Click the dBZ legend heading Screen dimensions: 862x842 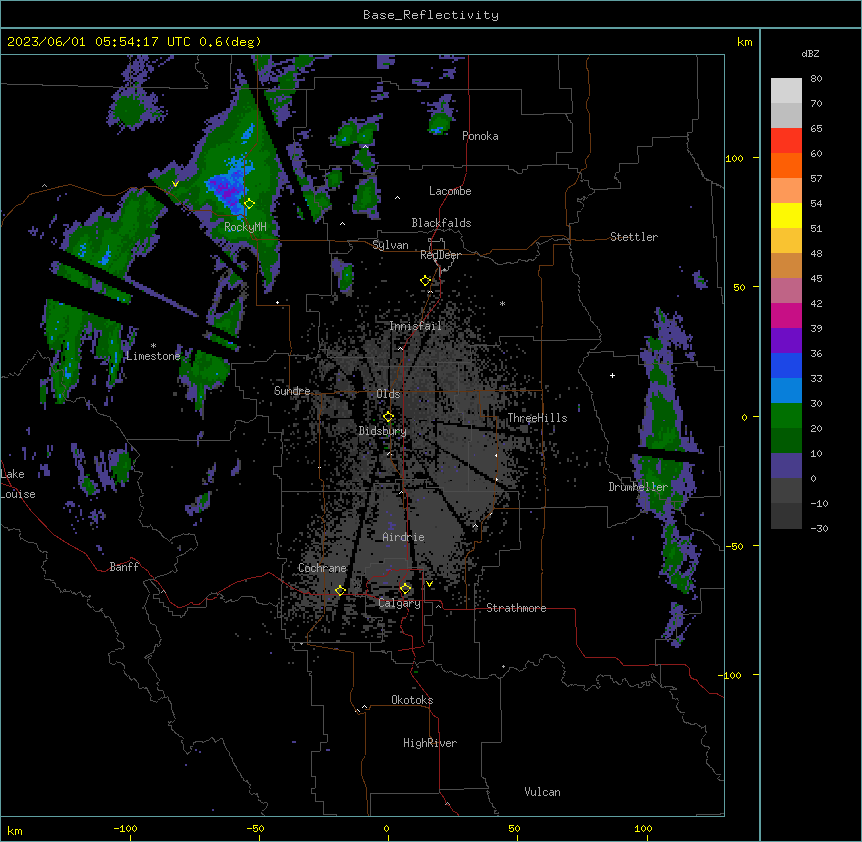click(810, 54)
